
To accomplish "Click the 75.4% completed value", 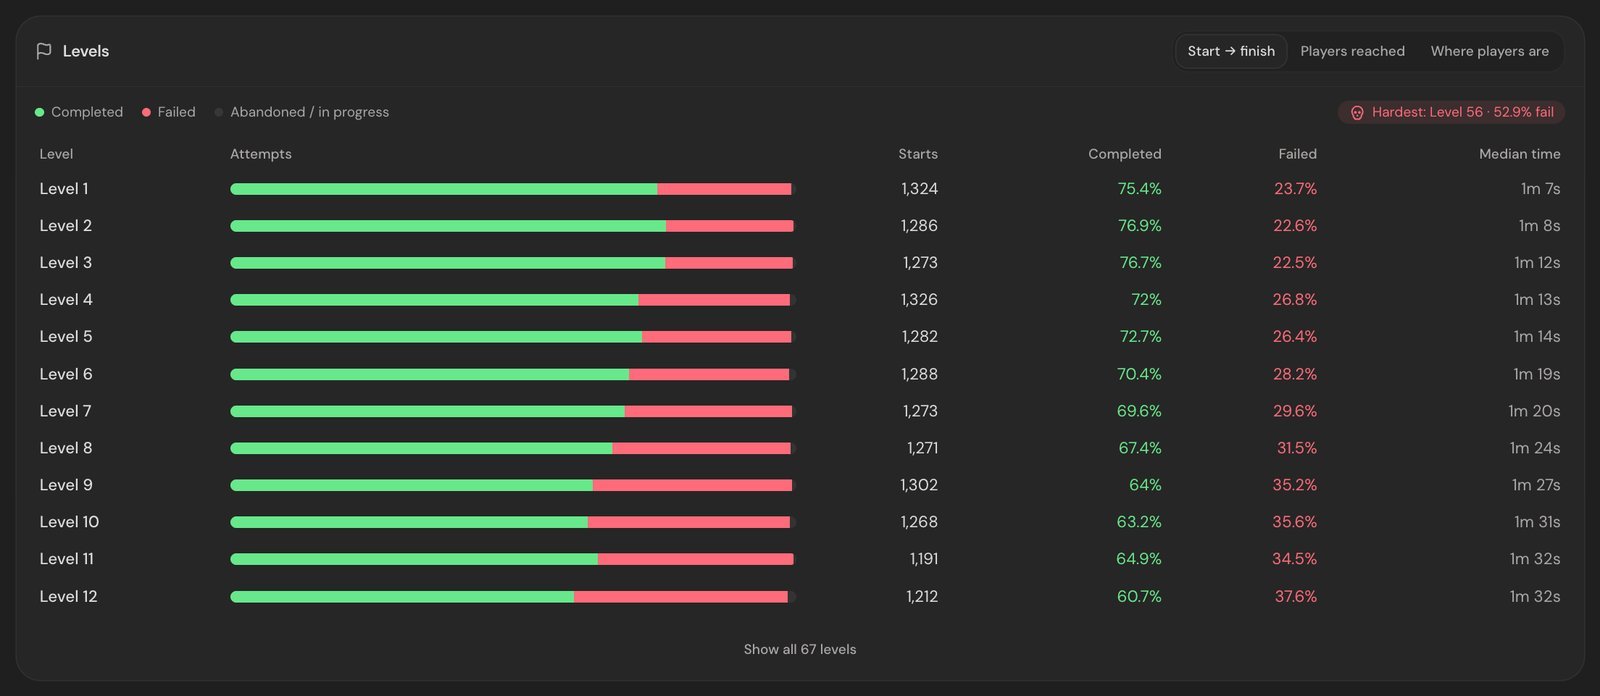I will tap(1140, 189).
